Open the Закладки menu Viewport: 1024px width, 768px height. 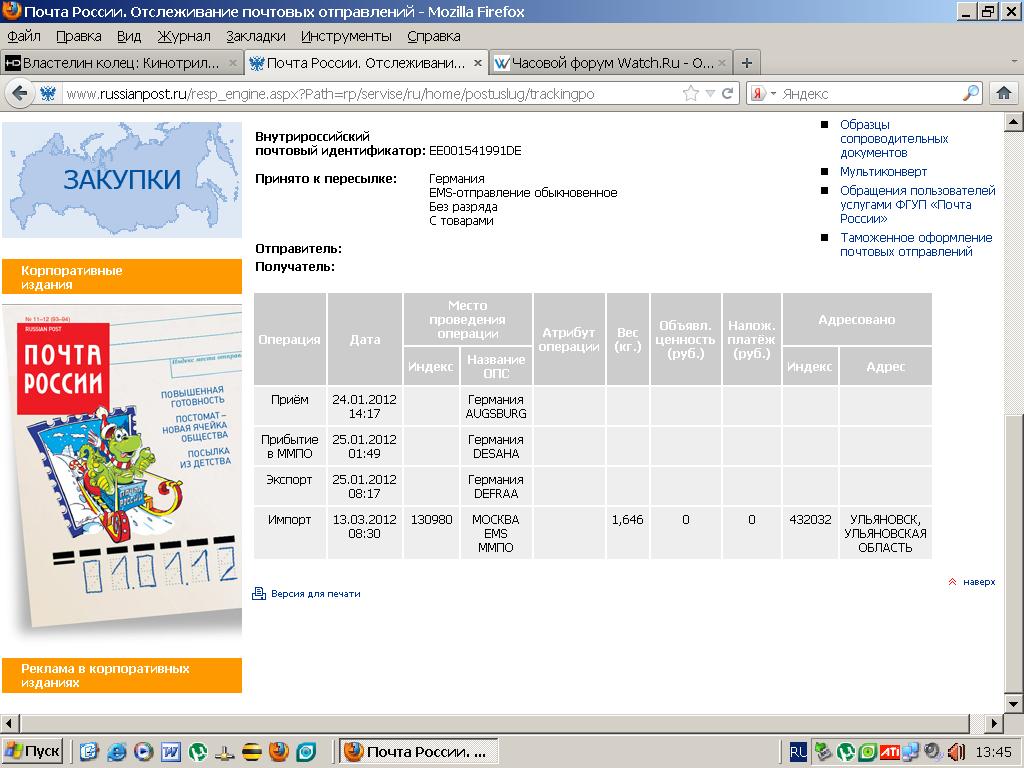[x=255, y=36]
